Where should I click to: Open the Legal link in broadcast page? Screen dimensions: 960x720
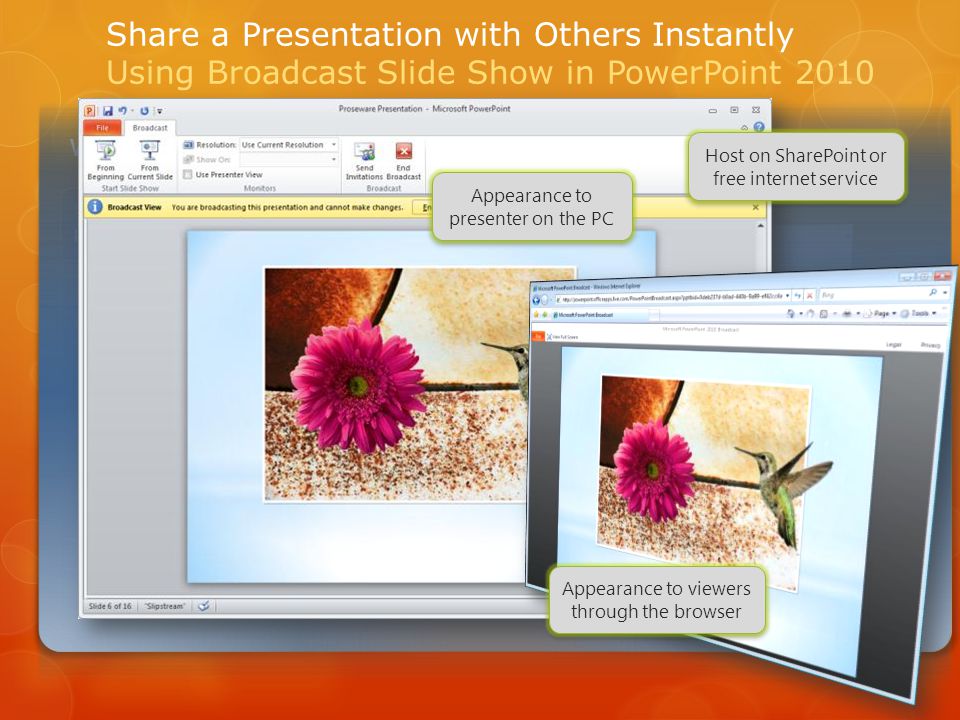coord(894,345)
